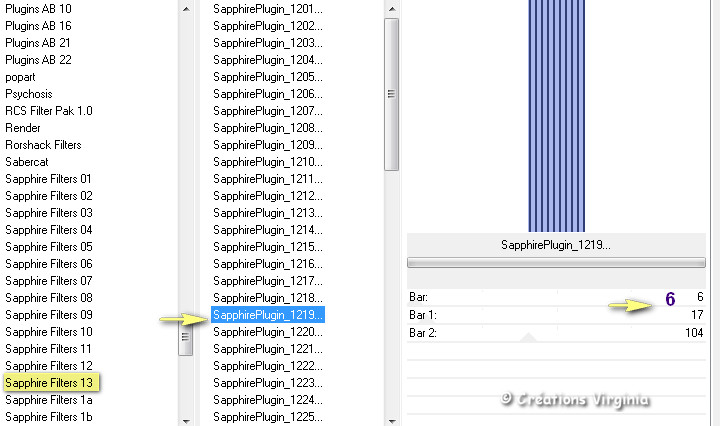Choose SapphirePlugin_1208 filter
The width and height of the screenshot is (720, 426).
click(268, 128)
